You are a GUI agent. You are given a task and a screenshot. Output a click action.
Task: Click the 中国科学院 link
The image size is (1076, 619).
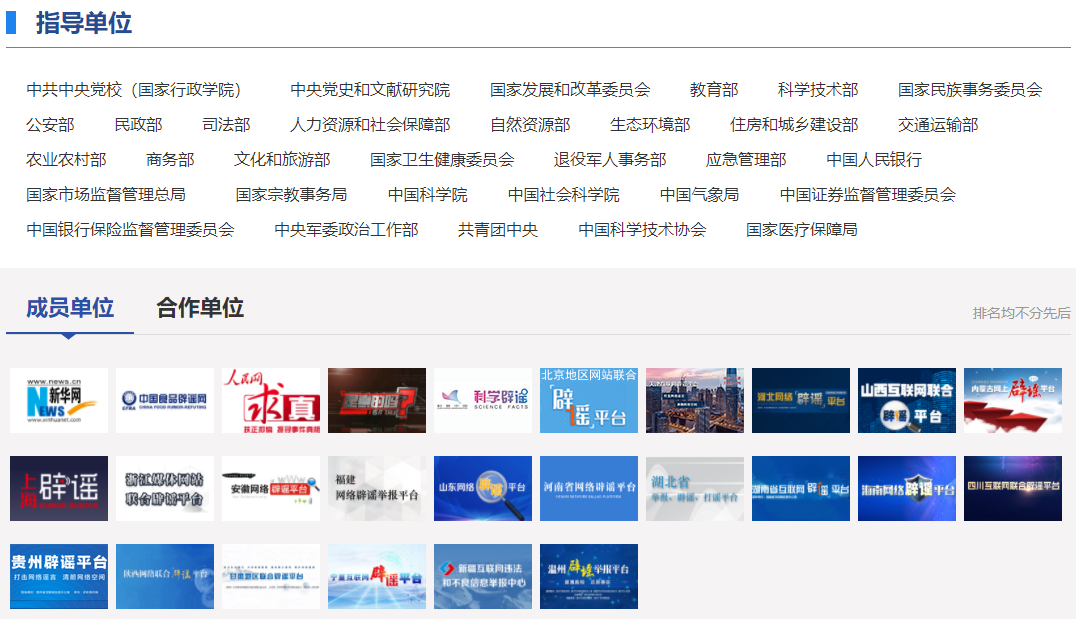click(428, 195)
